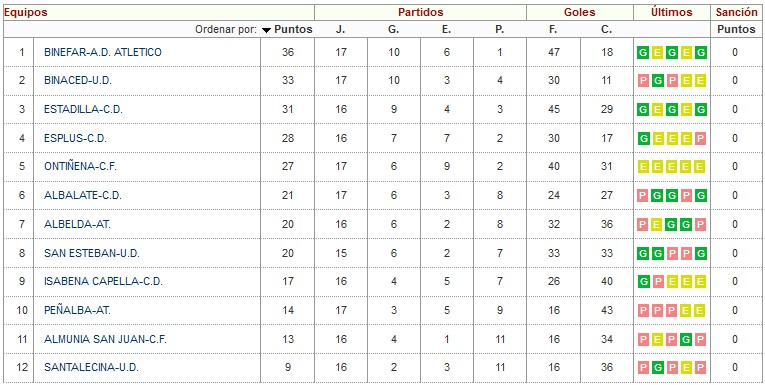
Task: Click last green G result icon for ALBALATE
Action: tap(701, 196)
